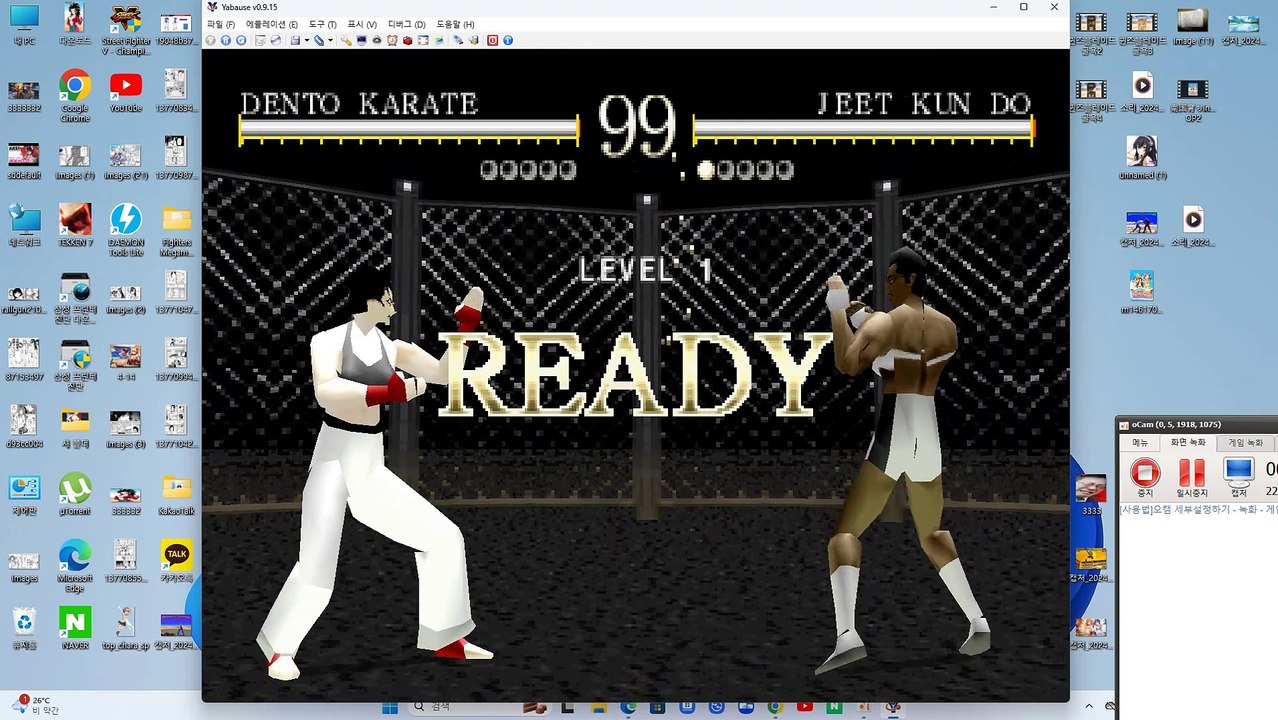Image resolution: width=1278 pixels, height=720 pixels.
Task: Open the 네트워크 desktop icon
Action: 24,224
